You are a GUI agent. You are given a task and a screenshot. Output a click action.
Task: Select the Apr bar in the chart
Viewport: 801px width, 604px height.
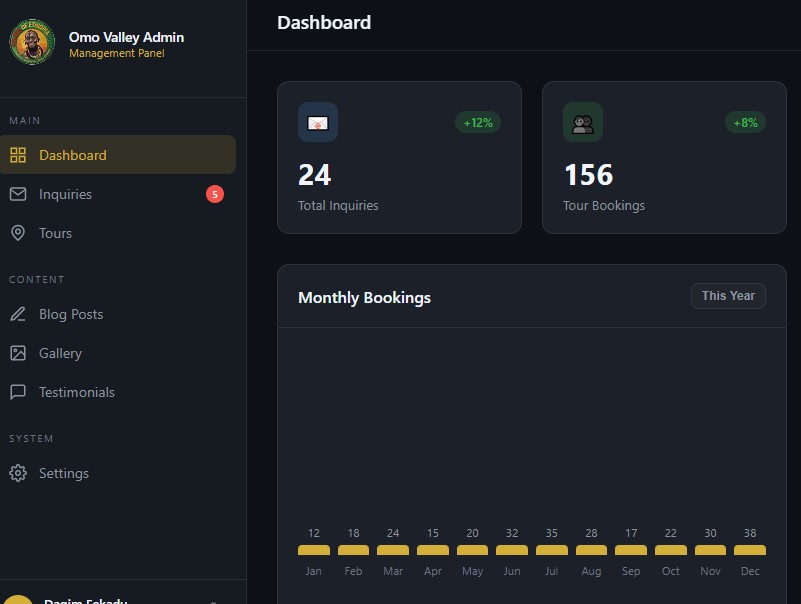pos(433,550)
